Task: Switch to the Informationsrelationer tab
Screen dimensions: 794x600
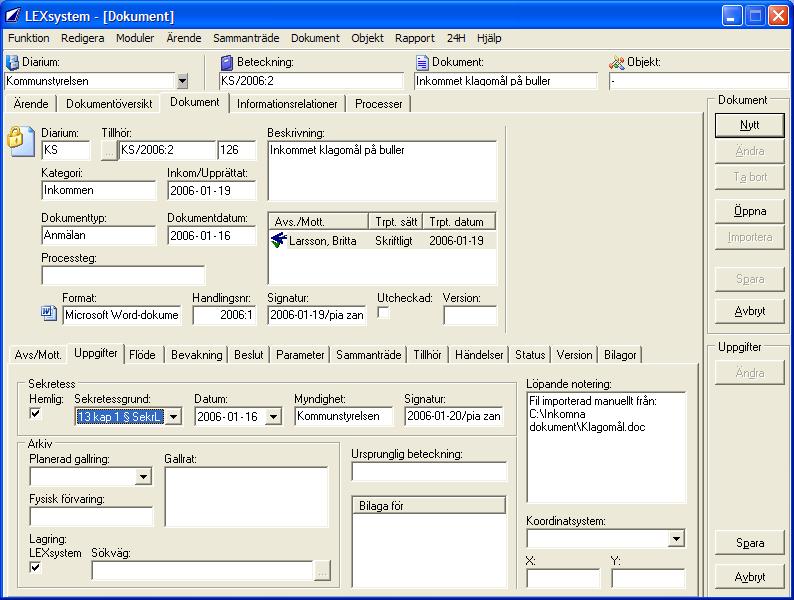Action: coord(287,104)
